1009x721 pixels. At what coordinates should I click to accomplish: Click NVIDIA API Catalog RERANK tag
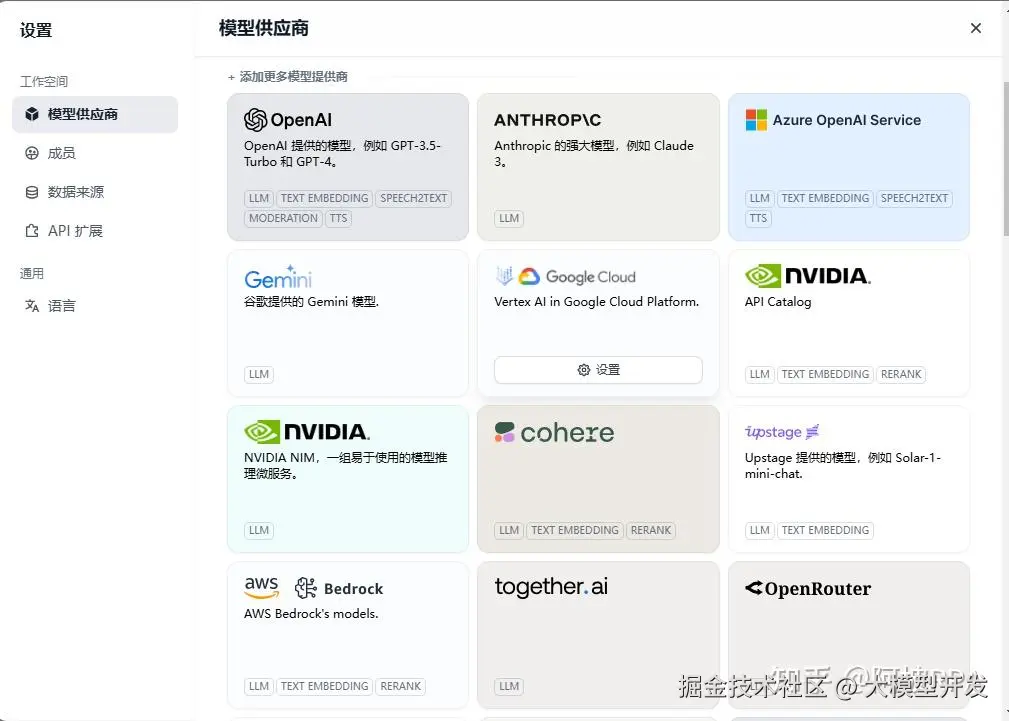(901, 374)
